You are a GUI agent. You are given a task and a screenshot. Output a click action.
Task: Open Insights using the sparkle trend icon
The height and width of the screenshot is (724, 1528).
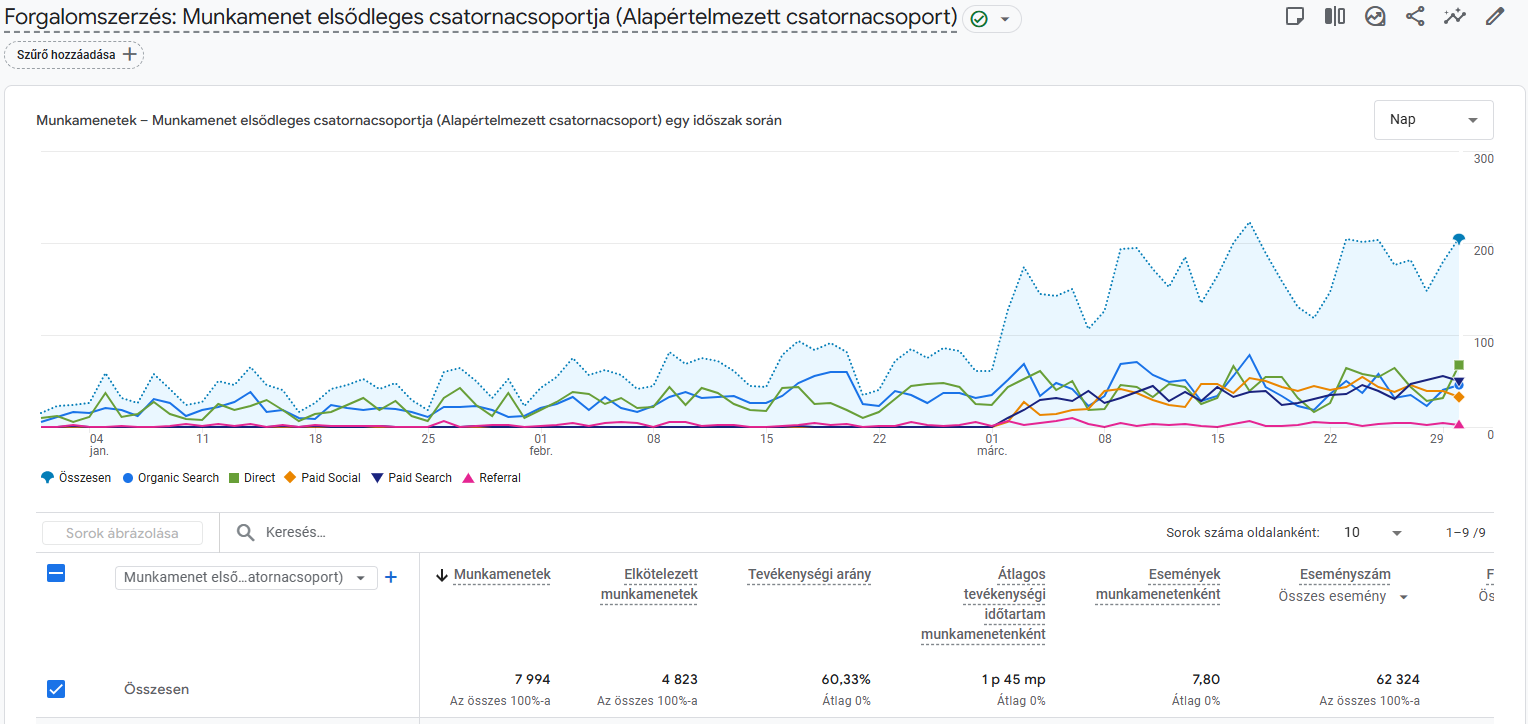(1455, 16)
